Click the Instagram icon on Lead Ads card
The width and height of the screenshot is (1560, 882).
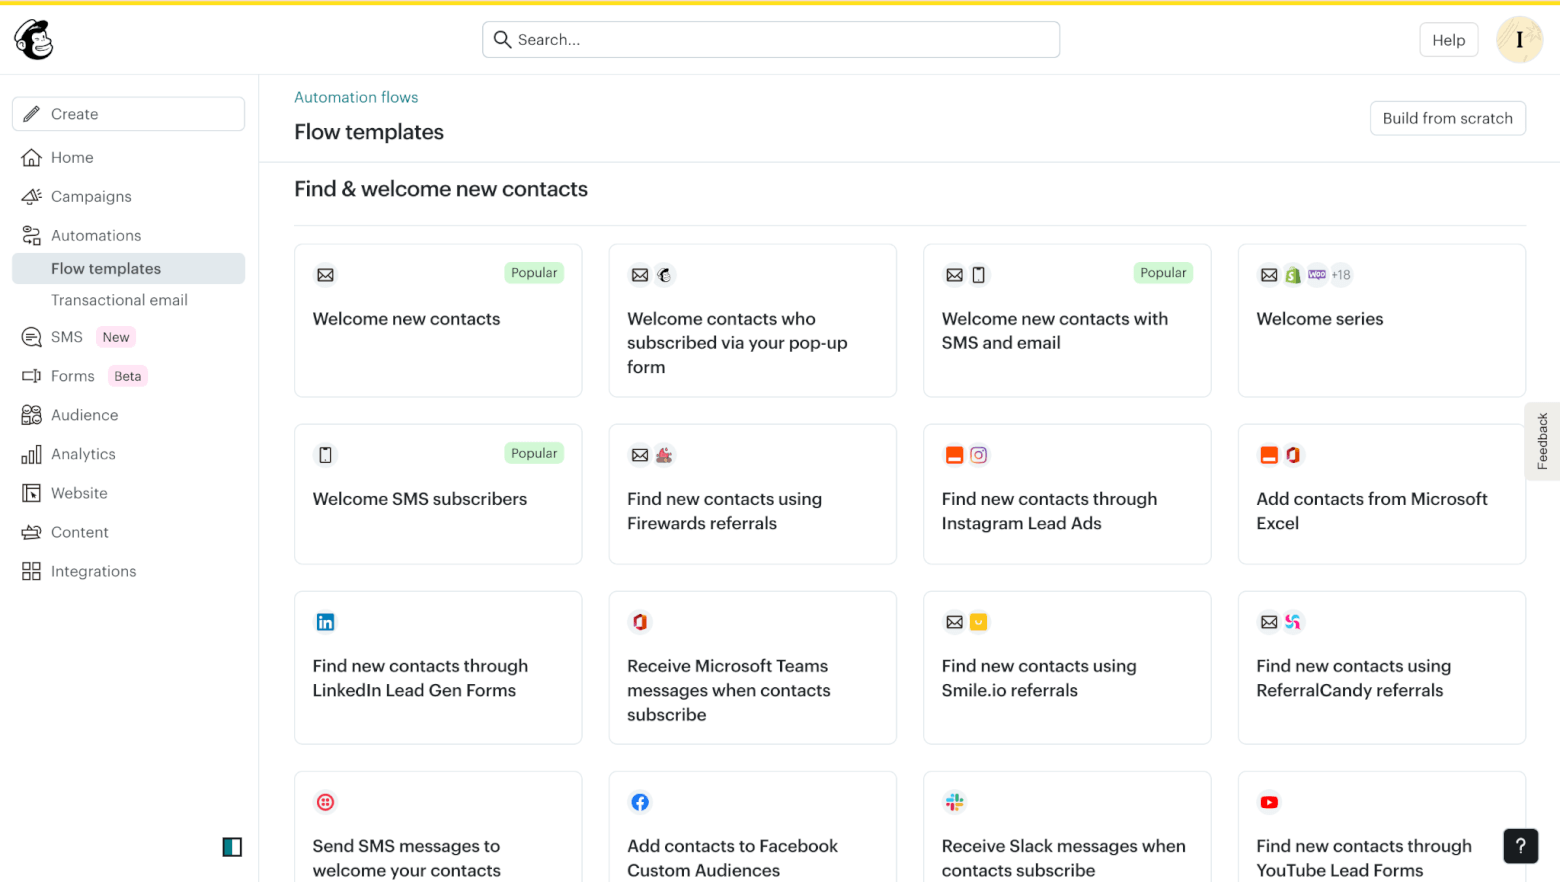tap(979, 455)
